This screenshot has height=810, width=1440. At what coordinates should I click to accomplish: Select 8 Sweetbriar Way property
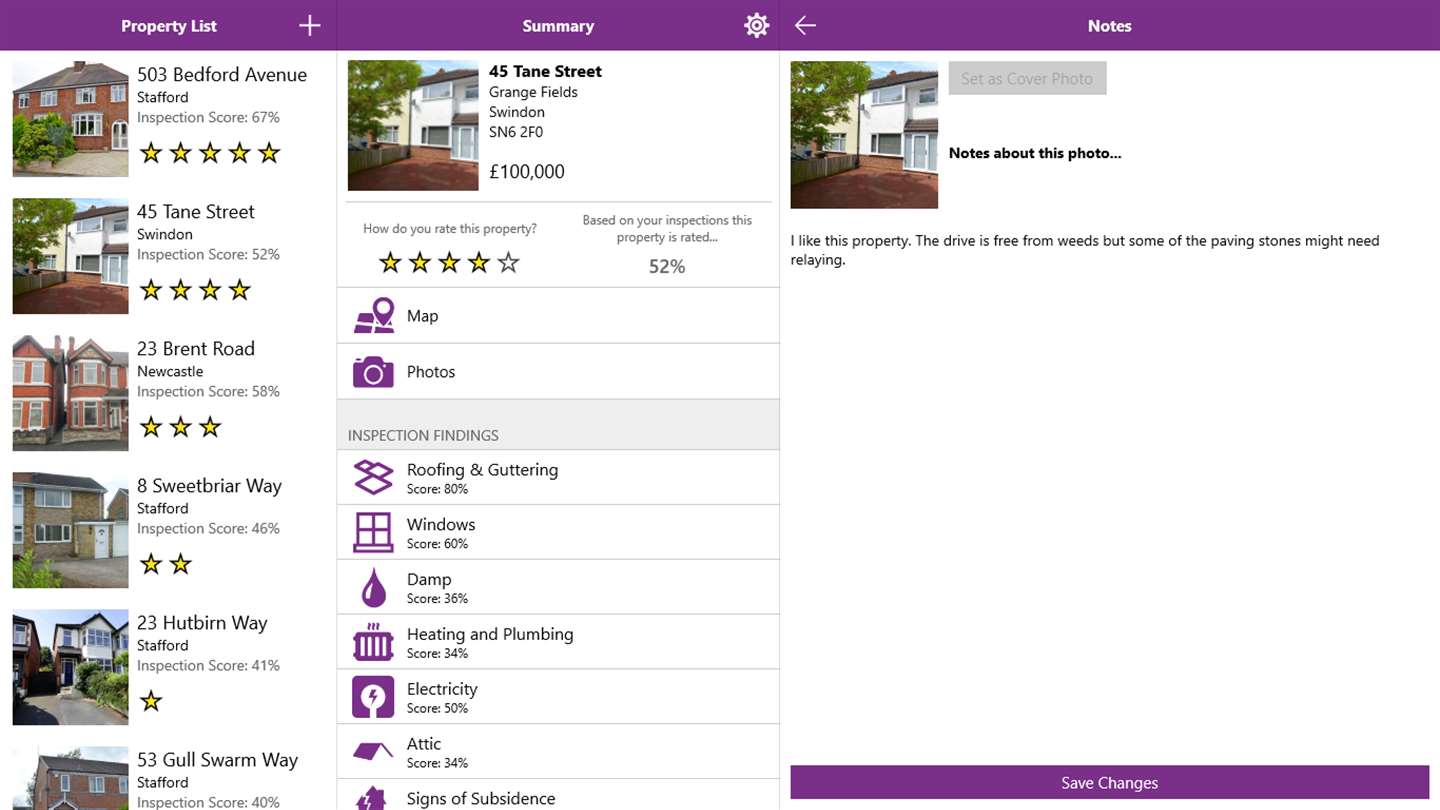(x=168, y=530)
